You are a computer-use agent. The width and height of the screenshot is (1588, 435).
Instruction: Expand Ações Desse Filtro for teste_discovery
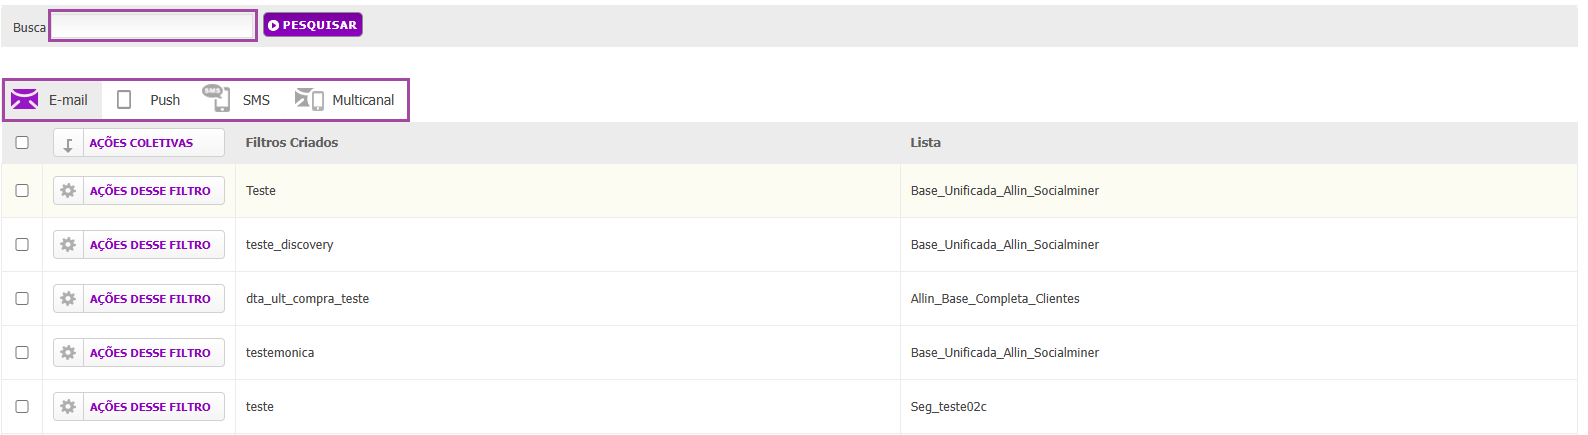(139, 245)
